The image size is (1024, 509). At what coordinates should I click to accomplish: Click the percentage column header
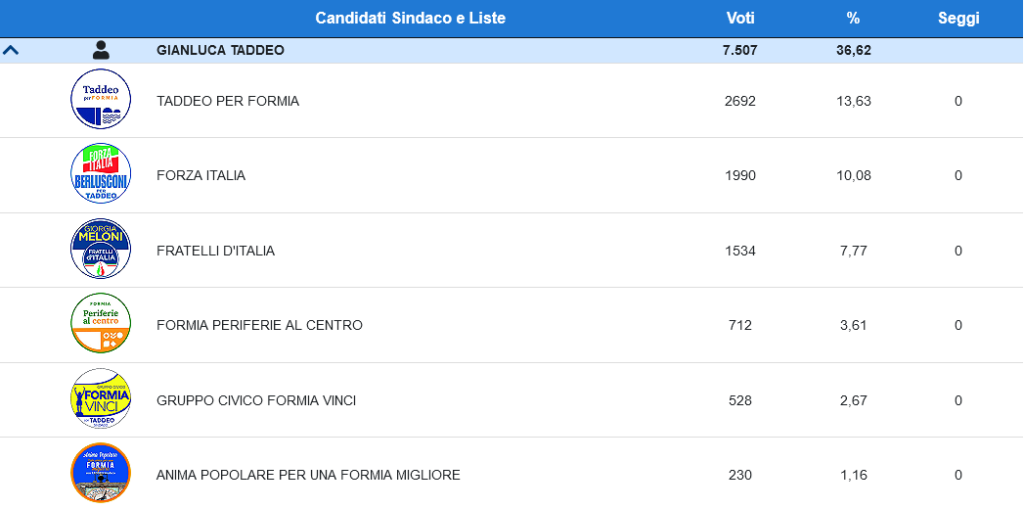[x=853, y=18]
